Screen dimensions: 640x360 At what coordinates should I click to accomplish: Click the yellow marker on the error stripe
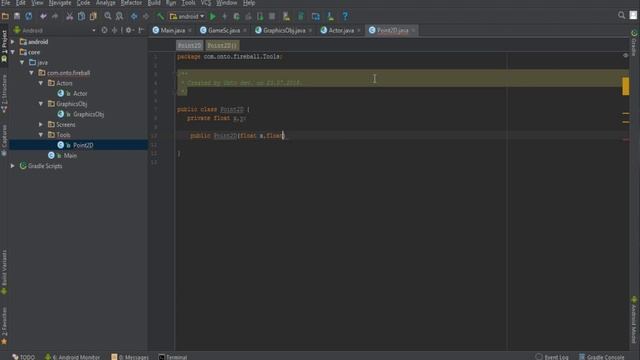625,86
